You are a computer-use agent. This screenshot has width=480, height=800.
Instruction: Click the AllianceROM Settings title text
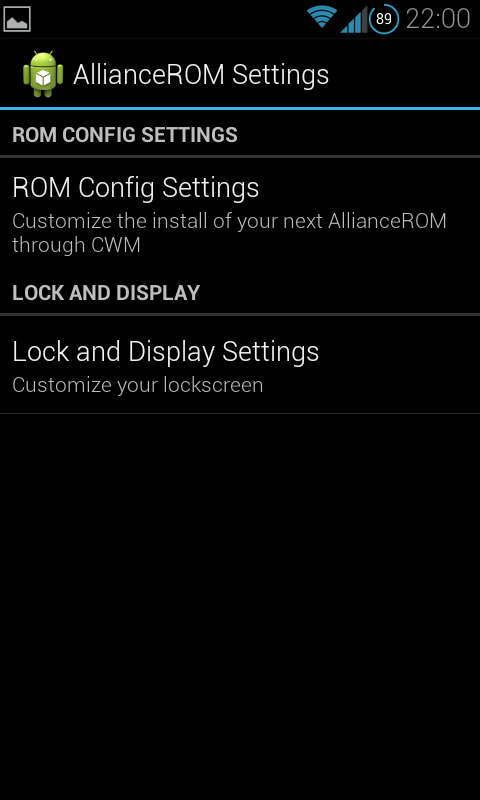click(x=201, y=75)
